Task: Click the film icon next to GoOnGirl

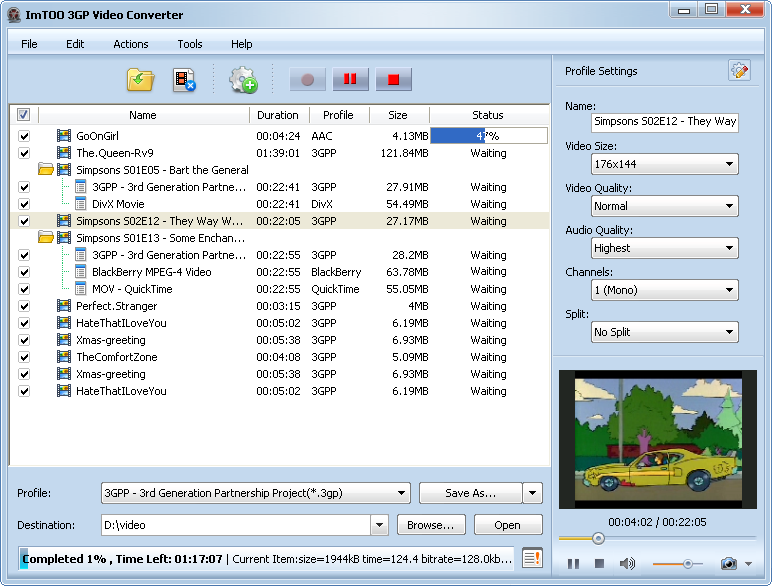Action: 64,135
